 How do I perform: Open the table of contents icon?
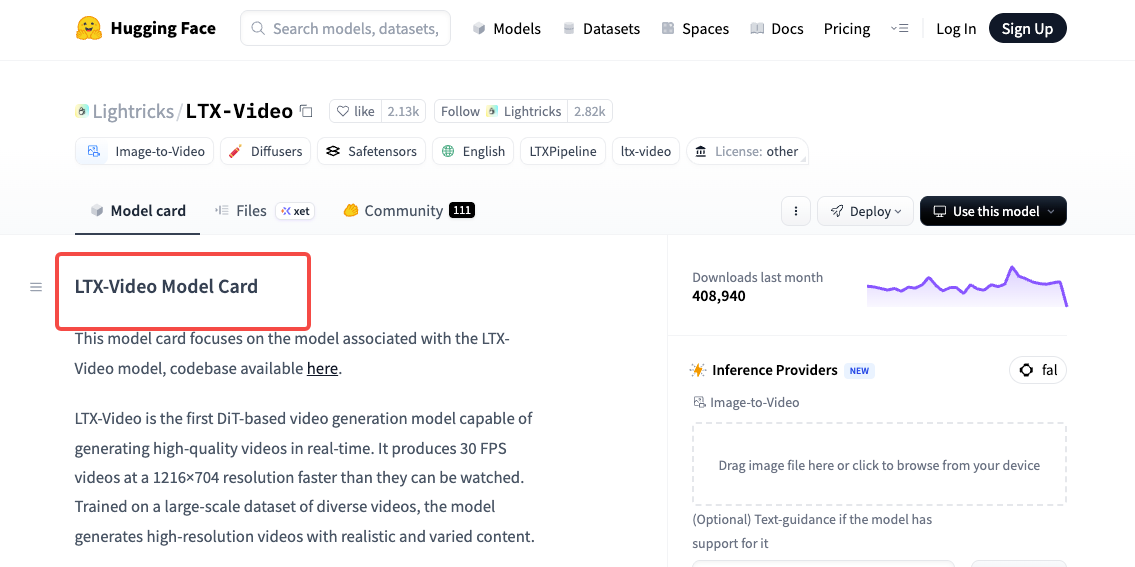click(x=35, y=287)
